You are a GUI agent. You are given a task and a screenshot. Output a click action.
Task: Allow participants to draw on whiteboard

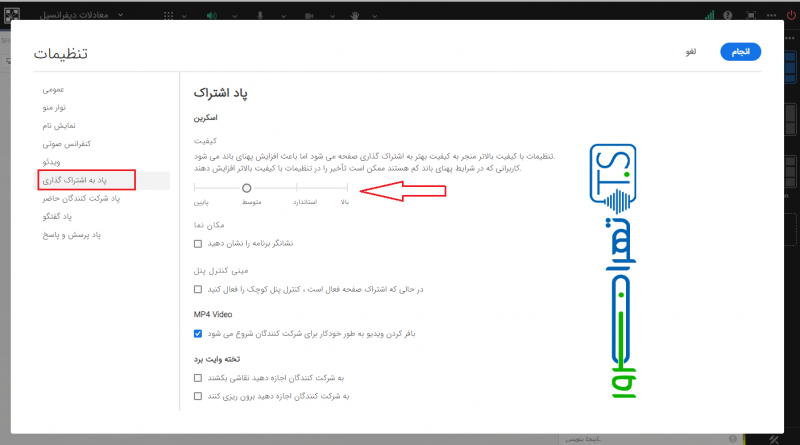point(198,379)
